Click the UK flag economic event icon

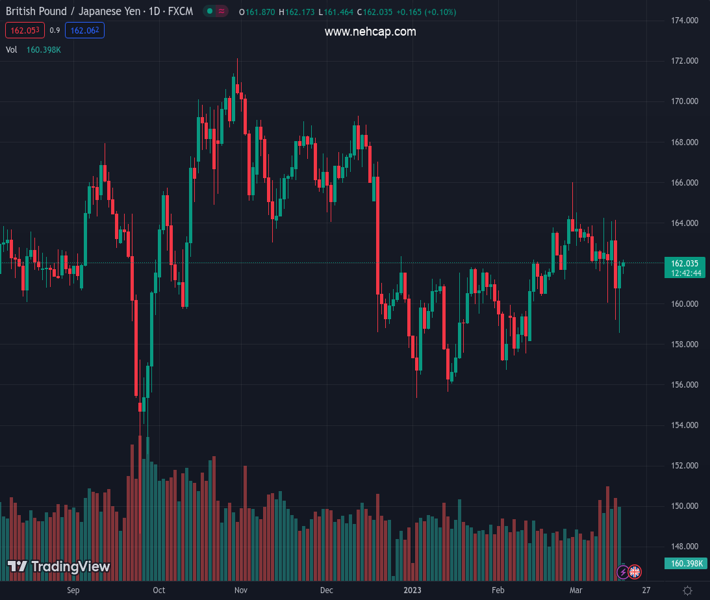coord(635,572)
